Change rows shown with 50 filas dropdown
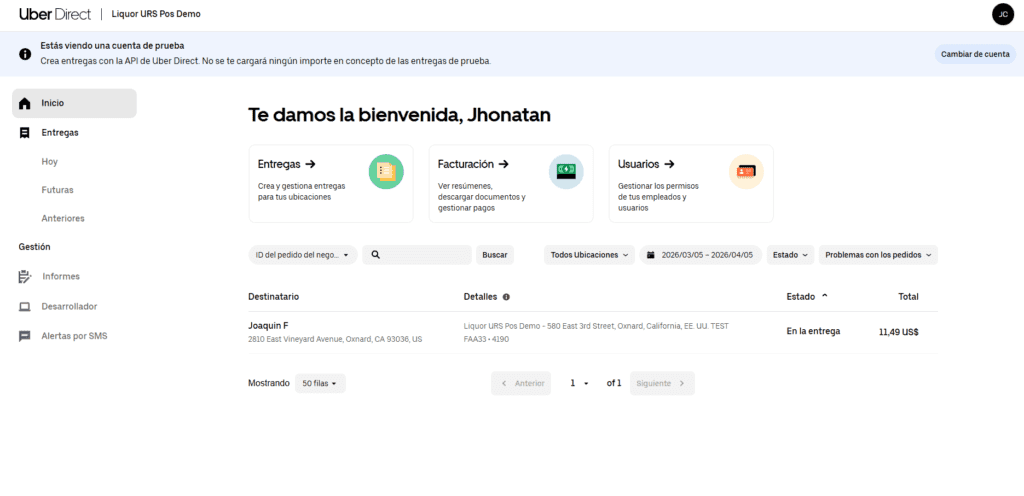 click(320, 384)
